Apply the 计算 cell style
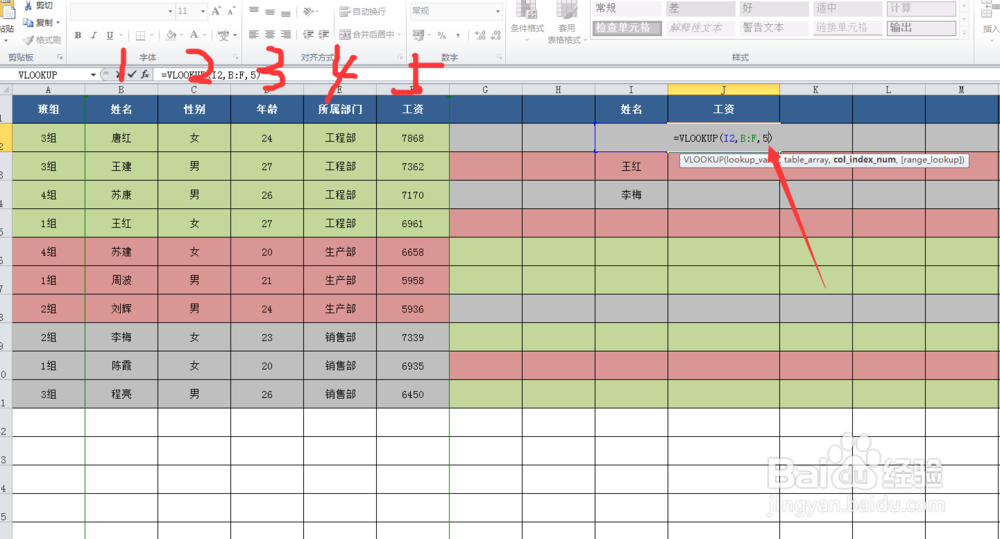Image resolution: width=1000 pixels, height=539 pixels. [922, 8]
